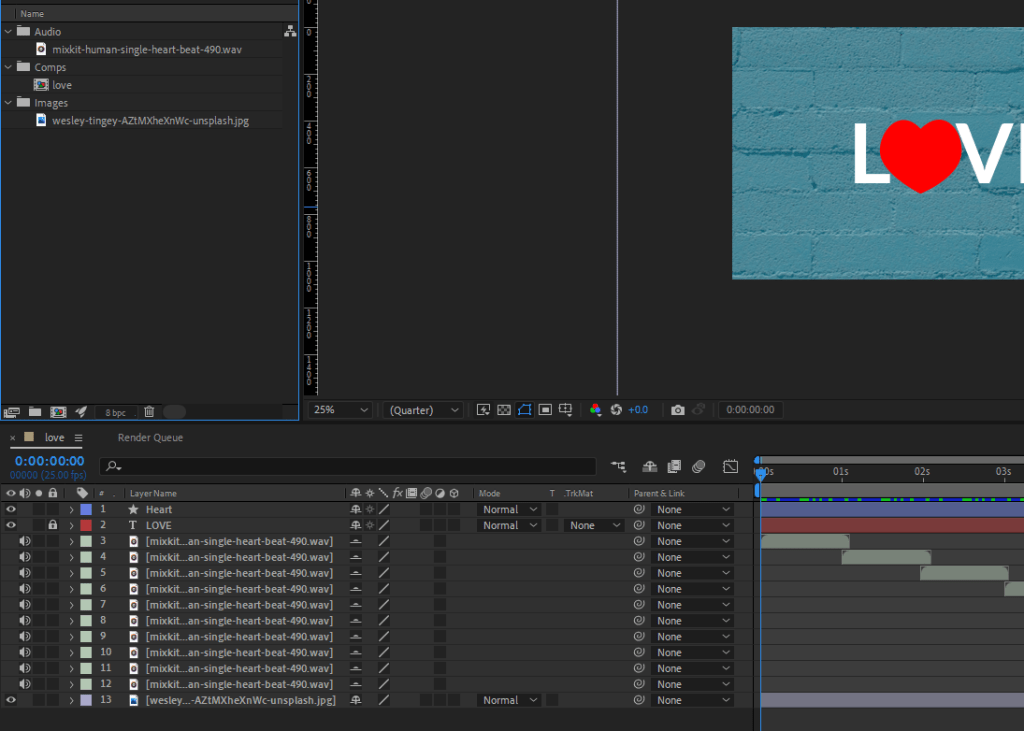Open the Graph Editor in timeline
1024x731 pixels.
pyautogui.click(x=731, y=466)
